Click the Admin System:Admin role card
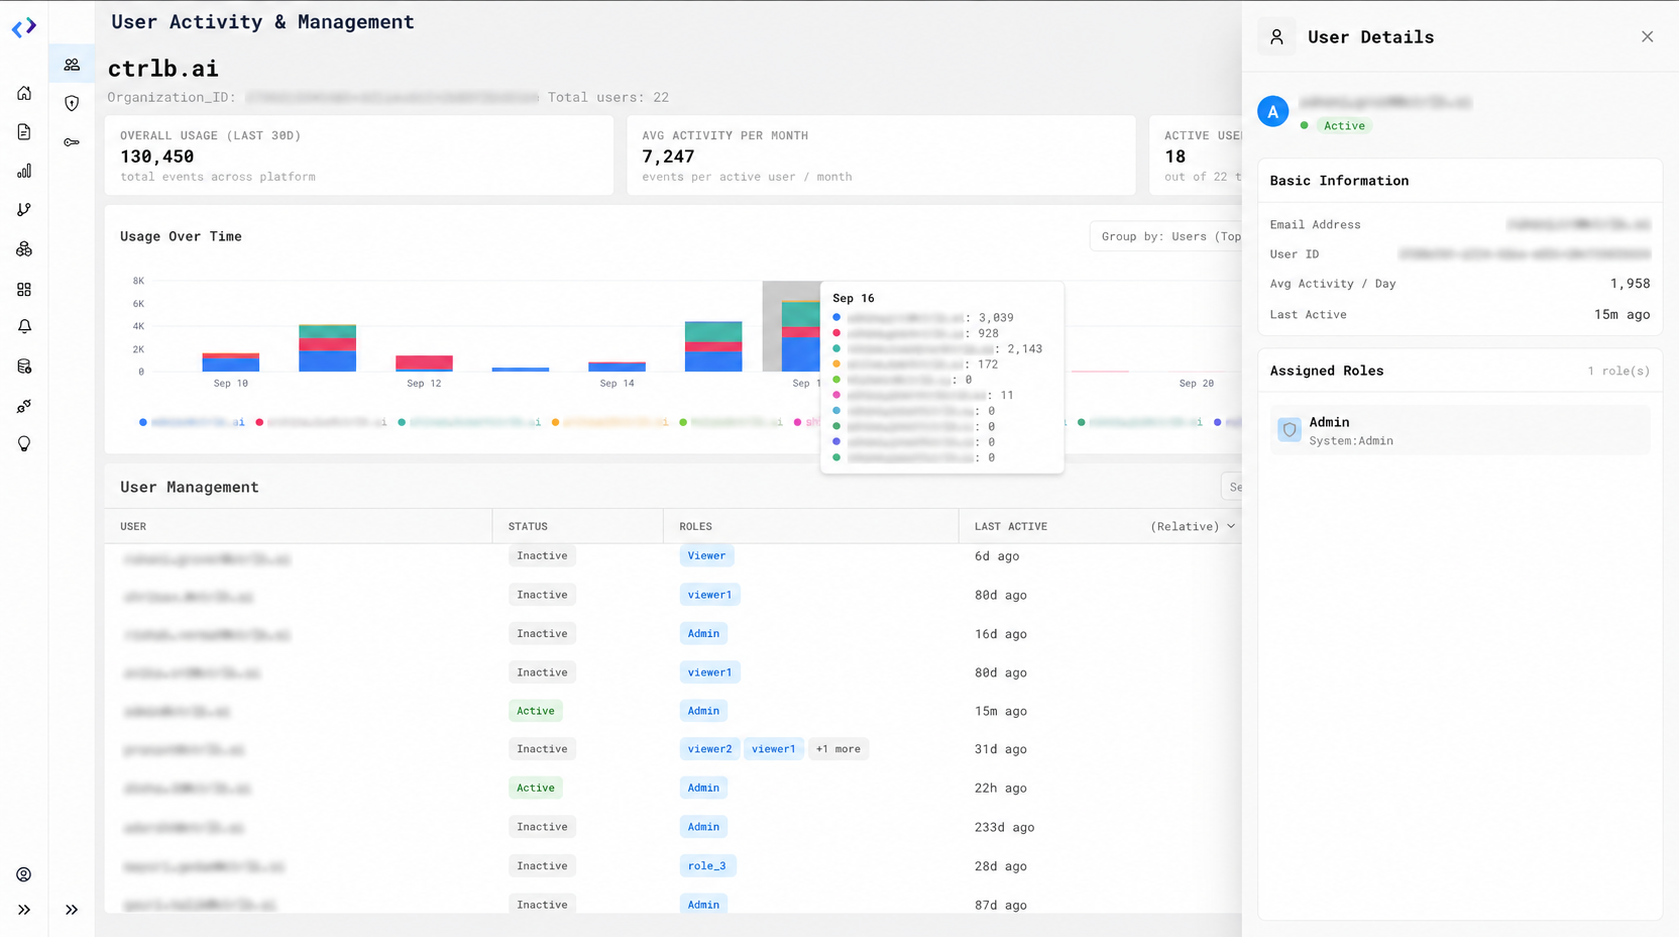1679x937 pixels. click(1460, 430)
